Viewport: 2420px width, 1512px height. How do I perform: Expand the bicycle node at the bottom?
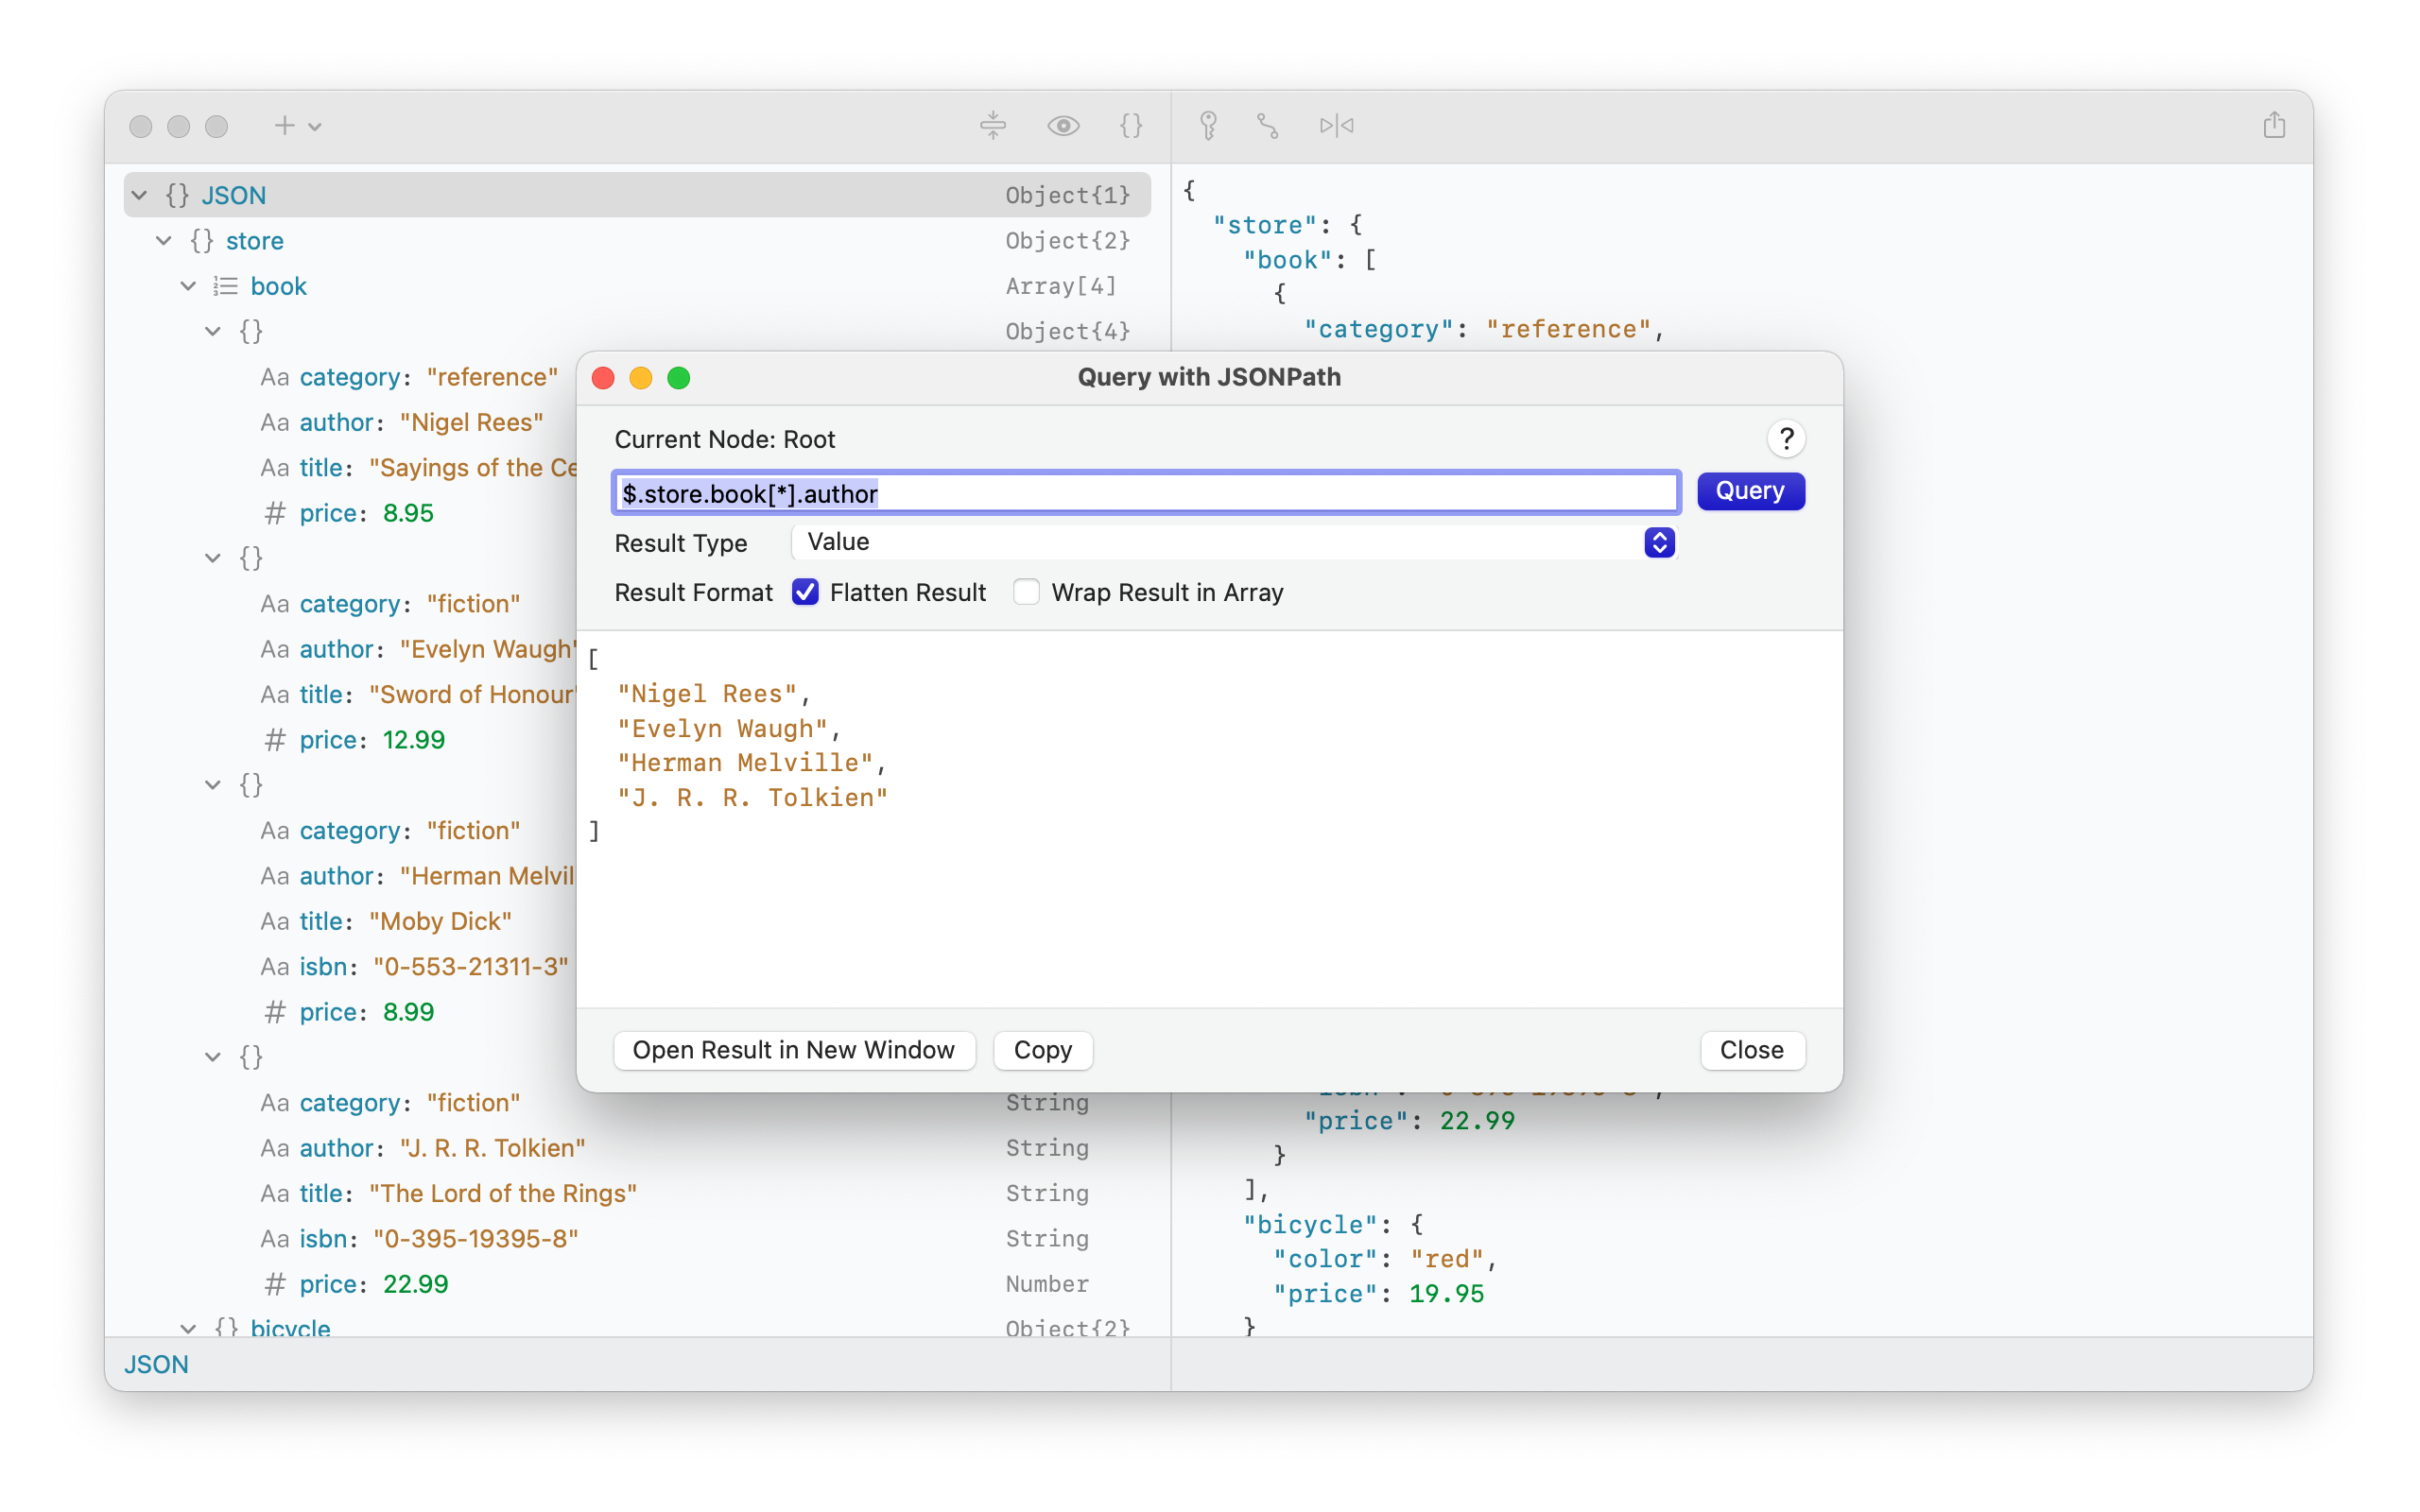[188, 1328]
